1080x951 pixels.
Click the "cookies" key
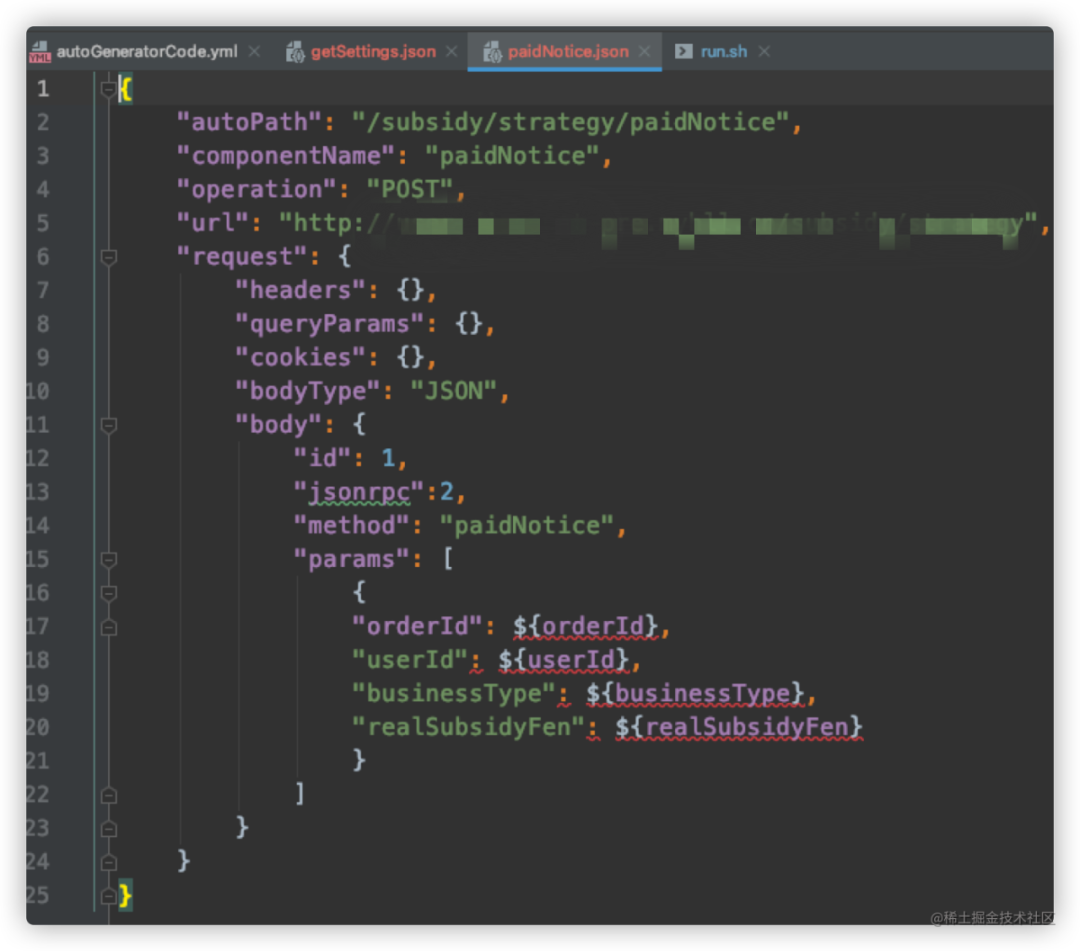click(300, 358)
